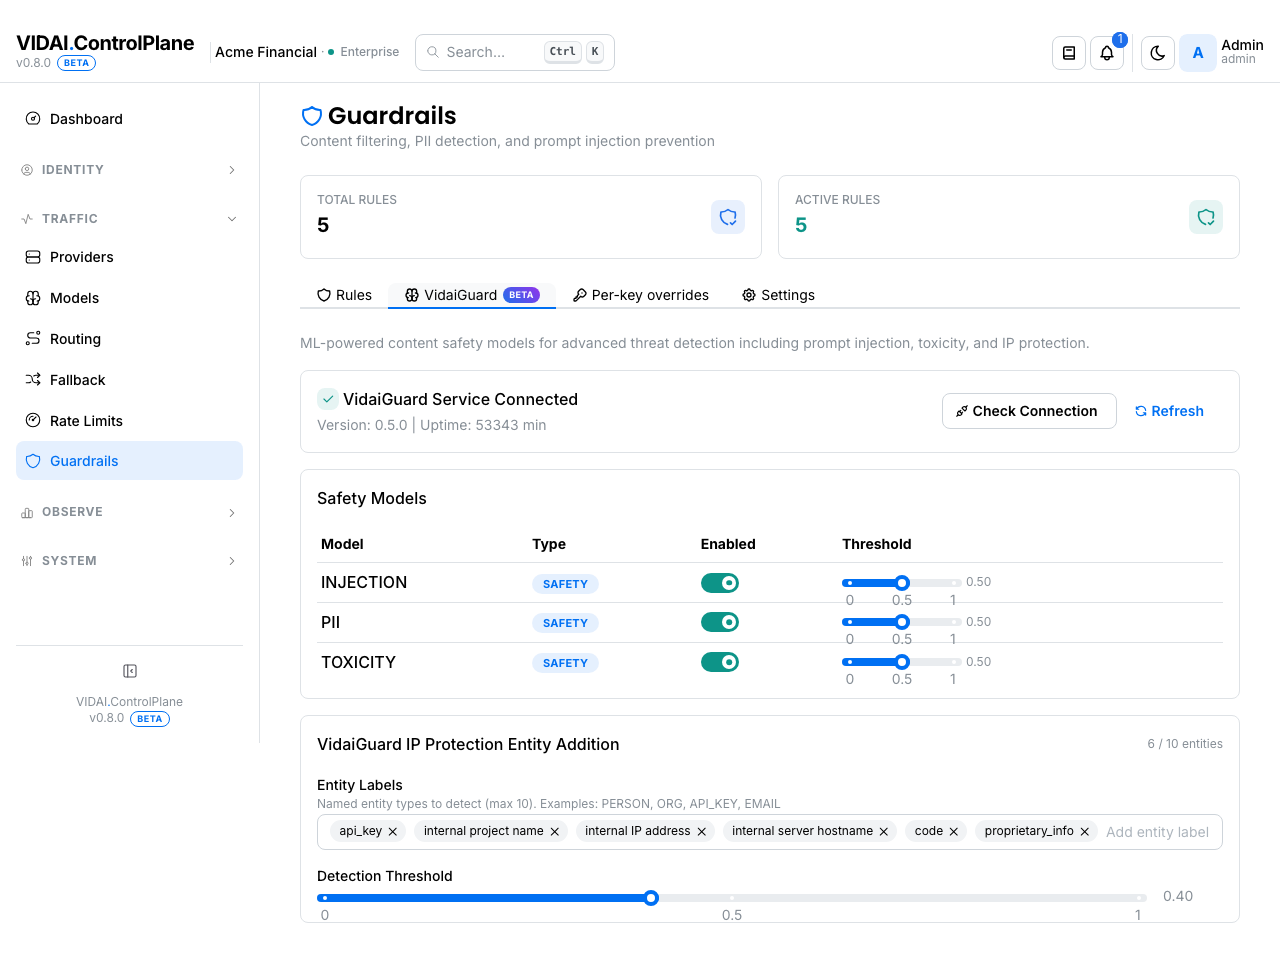
Task: Remove the internal IP address label
Action: pyautogui.click(x=702, y=832)
